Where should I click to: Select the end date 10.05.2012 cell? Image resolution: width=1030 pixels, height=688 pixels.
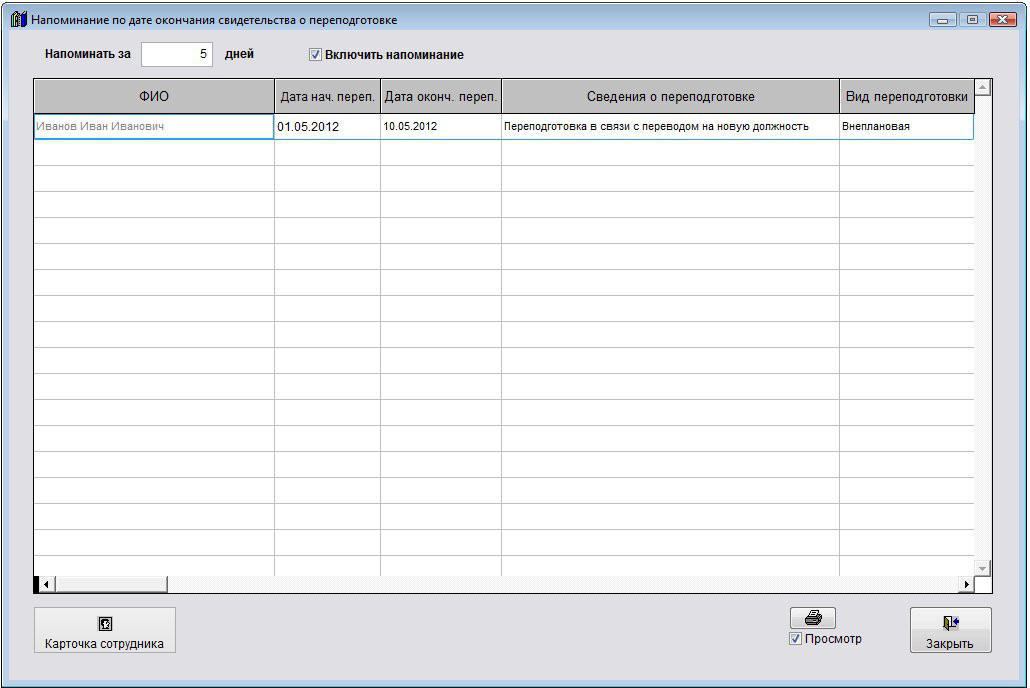pyautogui.click(x=440, y=127)
